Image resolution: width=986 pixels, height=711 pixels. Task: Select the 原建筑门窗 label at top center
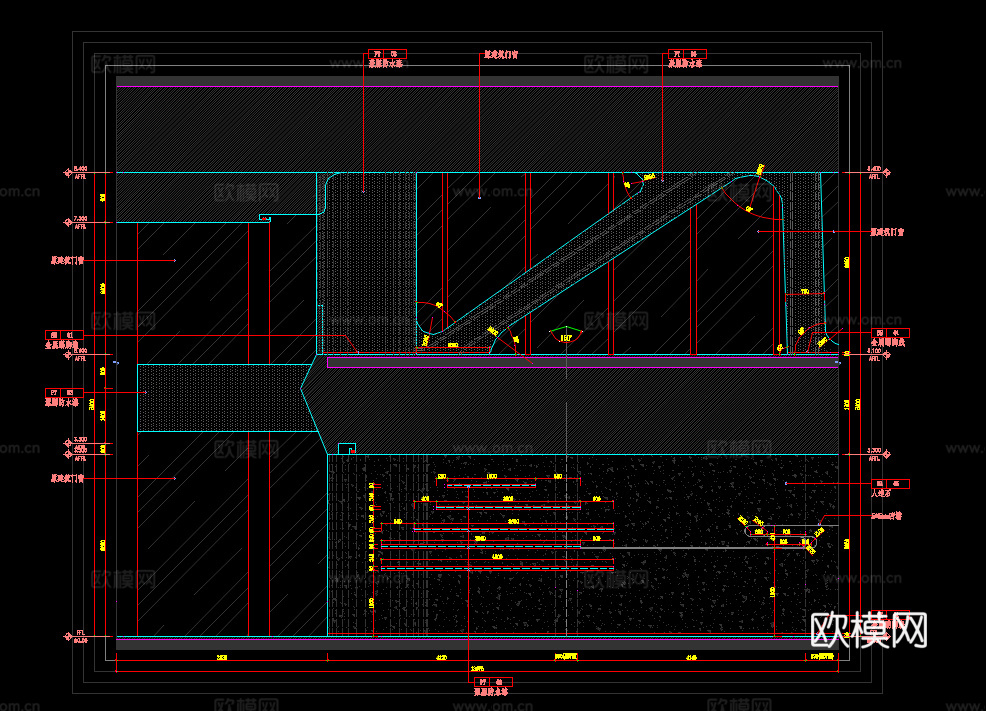click(x=501, y=55)
